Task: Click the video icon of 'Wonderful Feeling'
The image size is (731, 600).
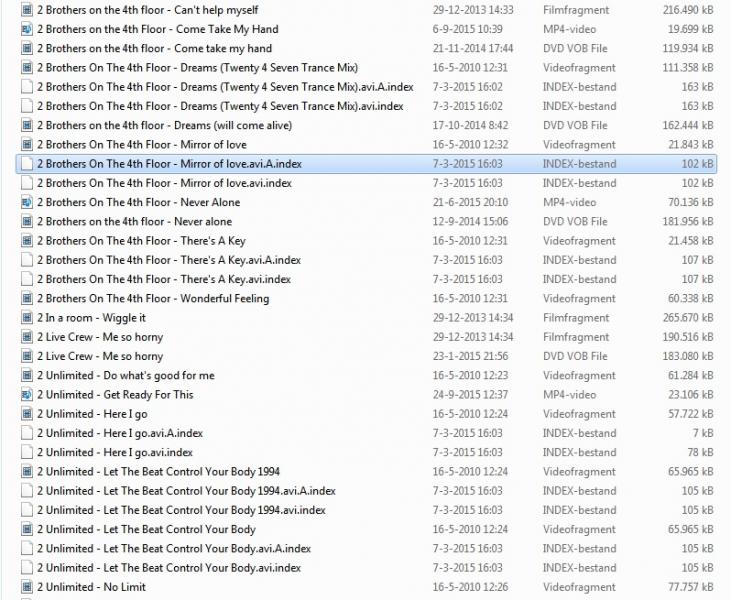Action: (27, 298)
